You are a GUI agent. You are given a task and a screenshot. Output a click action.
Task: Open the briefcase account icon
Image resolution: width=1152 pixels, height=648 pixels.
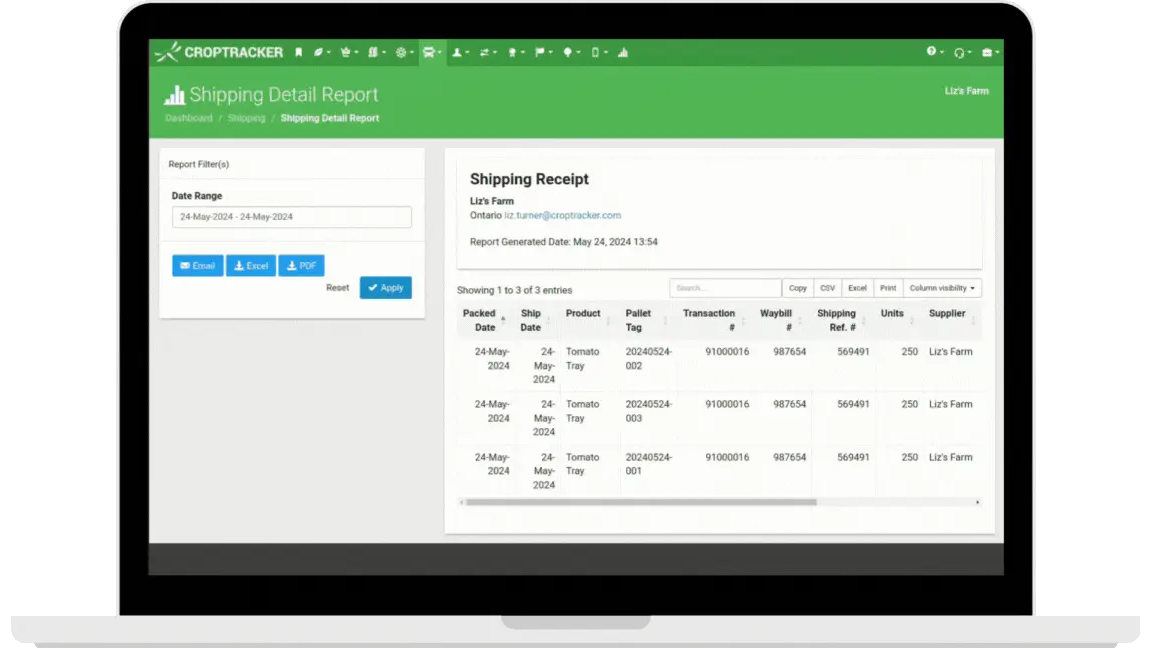990,52
